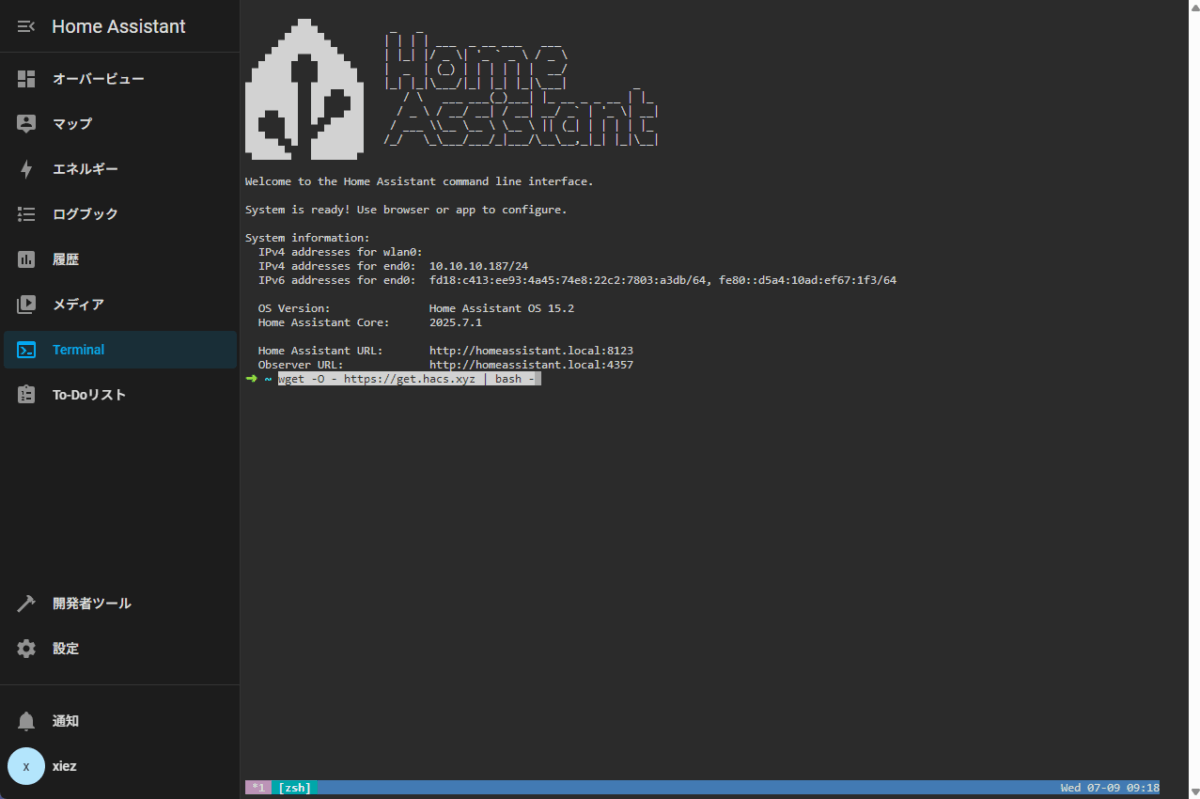Image resolution: width=1200 pixels, height=799 pixels.
Task: Click the homeassistant.local:8123 URL text
Action: [531, 351]
